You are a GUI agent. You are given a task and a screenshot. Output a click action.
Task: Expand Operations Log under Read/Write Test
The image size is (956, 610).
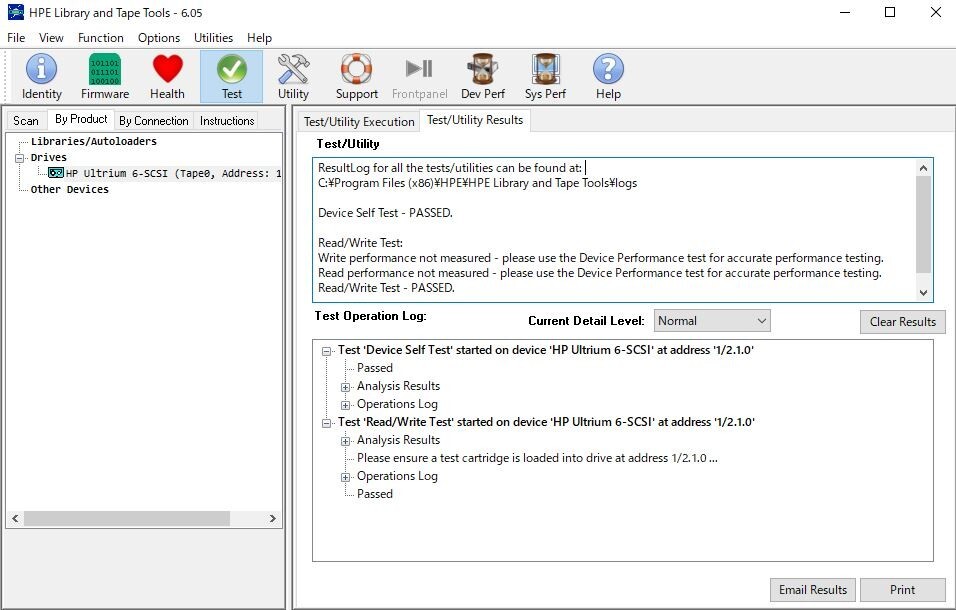pyautogui.click(x=346, y=477)
